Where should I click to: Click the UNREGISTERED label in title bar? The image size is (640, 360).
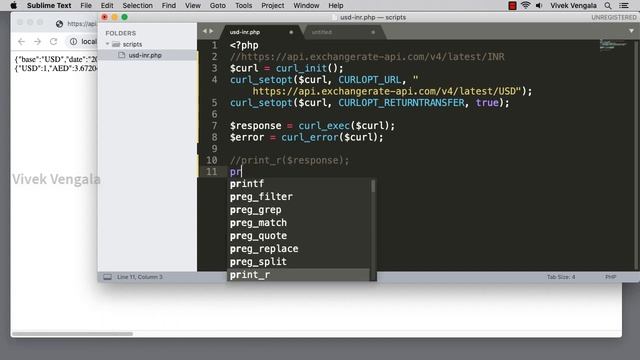[614, 17]
